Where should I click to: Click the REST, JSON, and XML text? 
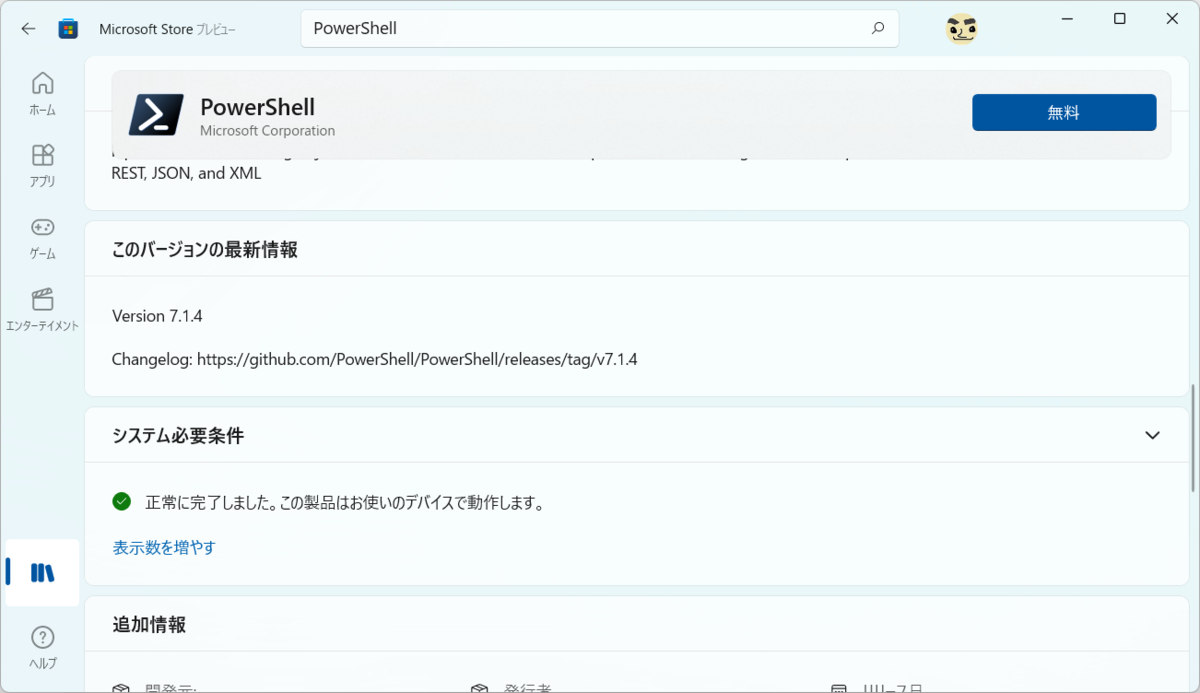tap(186, 173)
